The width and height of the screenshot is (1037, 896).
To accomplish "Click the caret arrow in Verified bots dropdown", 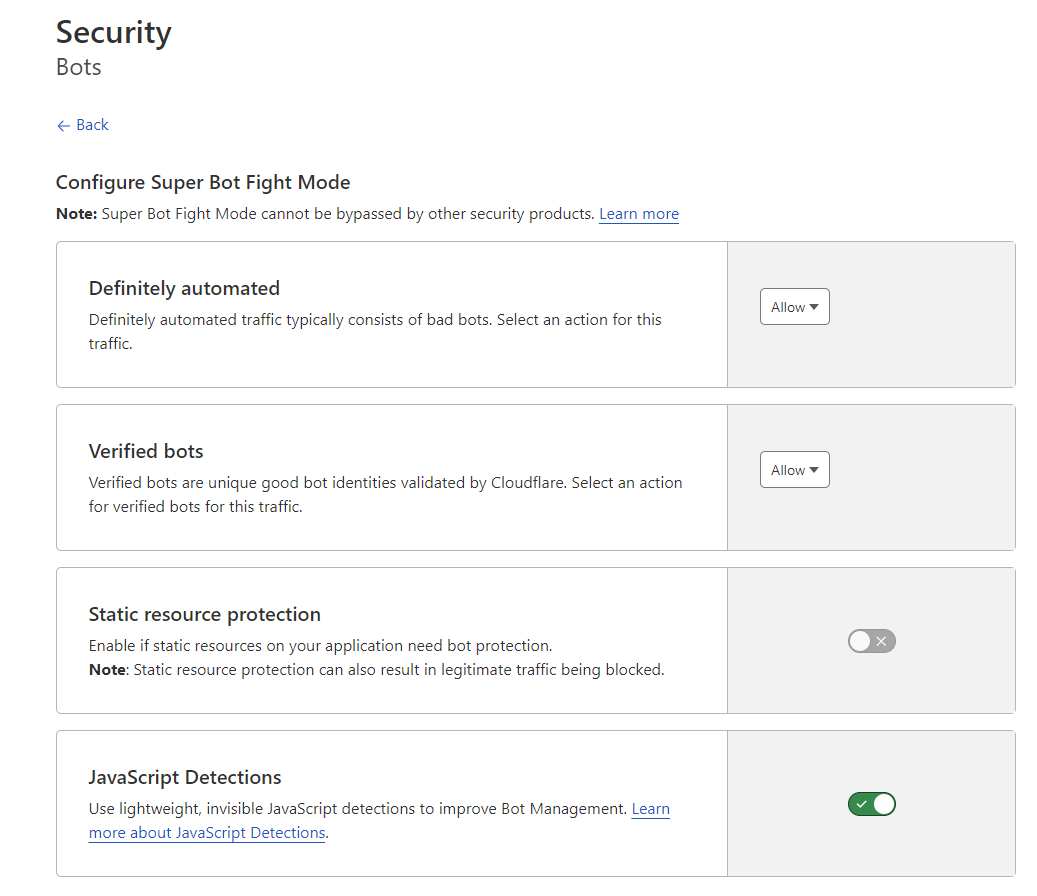I will [x=814, y=470].
